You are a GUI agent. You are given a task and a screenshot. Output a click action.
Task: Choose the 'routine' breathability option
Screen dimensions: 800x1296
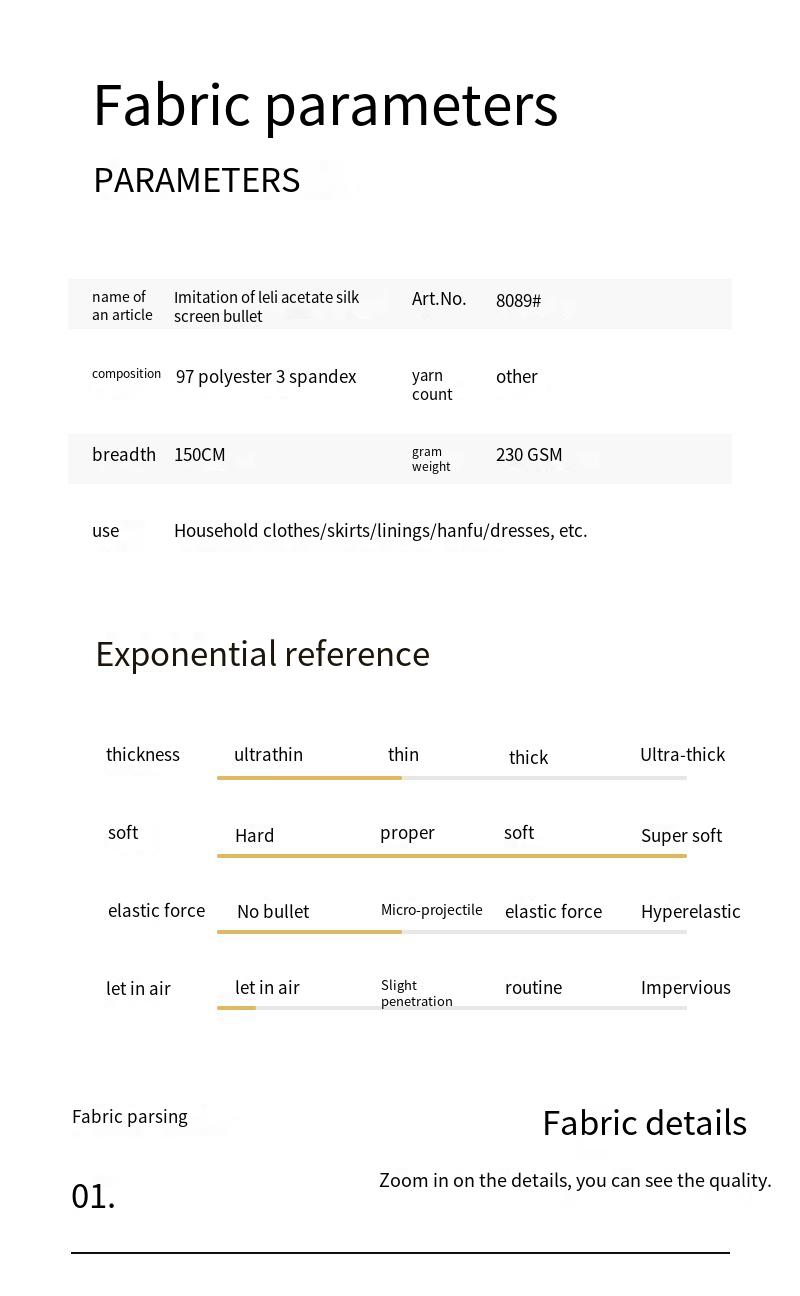click(533, 988)
